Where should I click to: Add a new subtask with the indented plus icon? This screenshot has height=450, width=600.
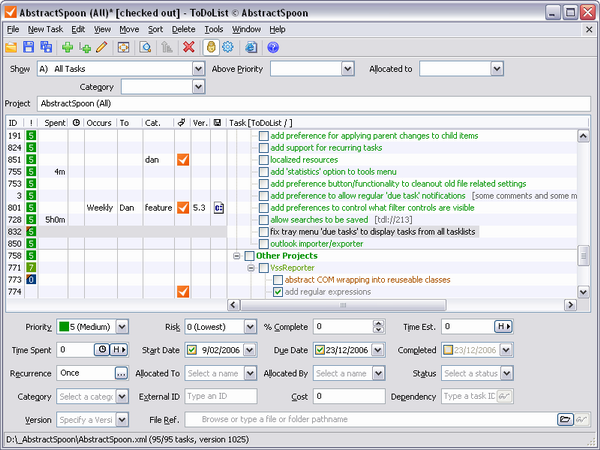(x=85, y=47)
